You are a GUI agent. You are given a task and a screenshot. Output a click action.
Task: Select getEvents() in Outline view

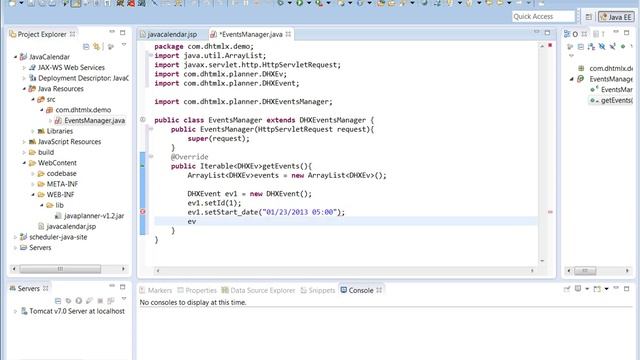[611, 100]
